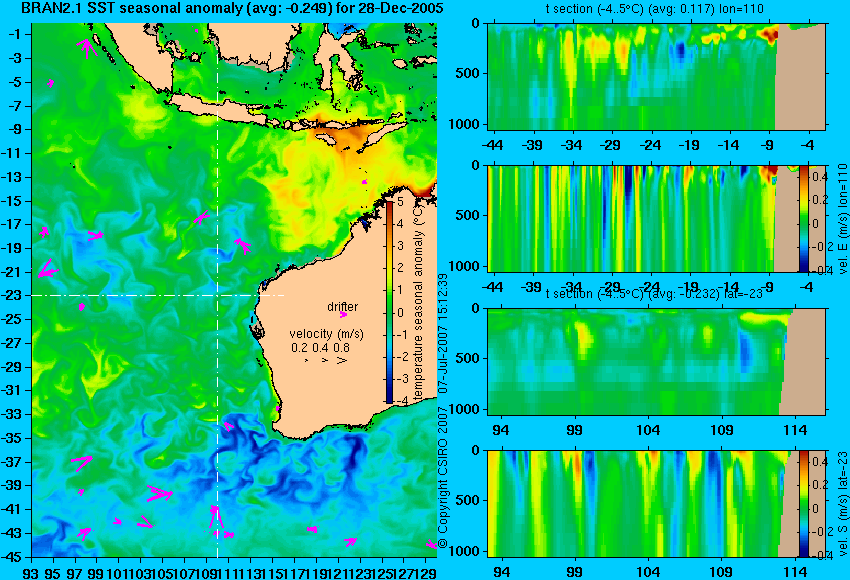850x580 pixels.
Task: Click the large magenta drifter arrow off Sumatra's northwest coast
Action: tap(87, 47)
